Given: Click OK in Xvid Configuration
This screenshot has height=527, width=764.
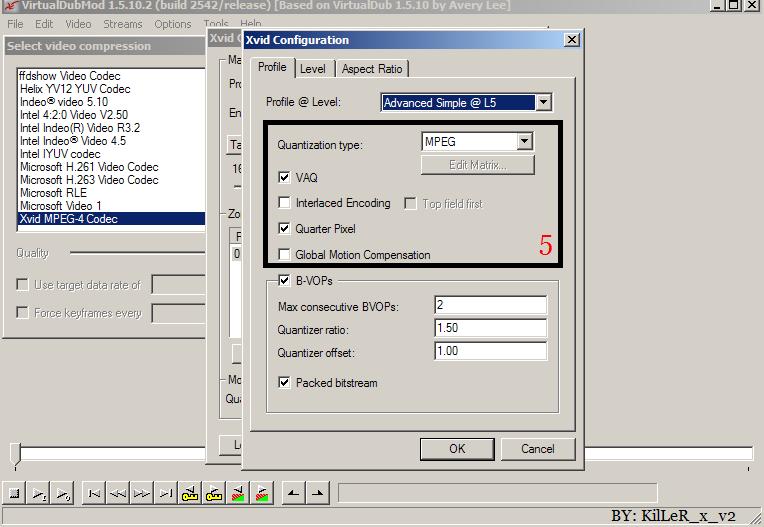Looking at the screenshot, I should (x=457, y=449).
